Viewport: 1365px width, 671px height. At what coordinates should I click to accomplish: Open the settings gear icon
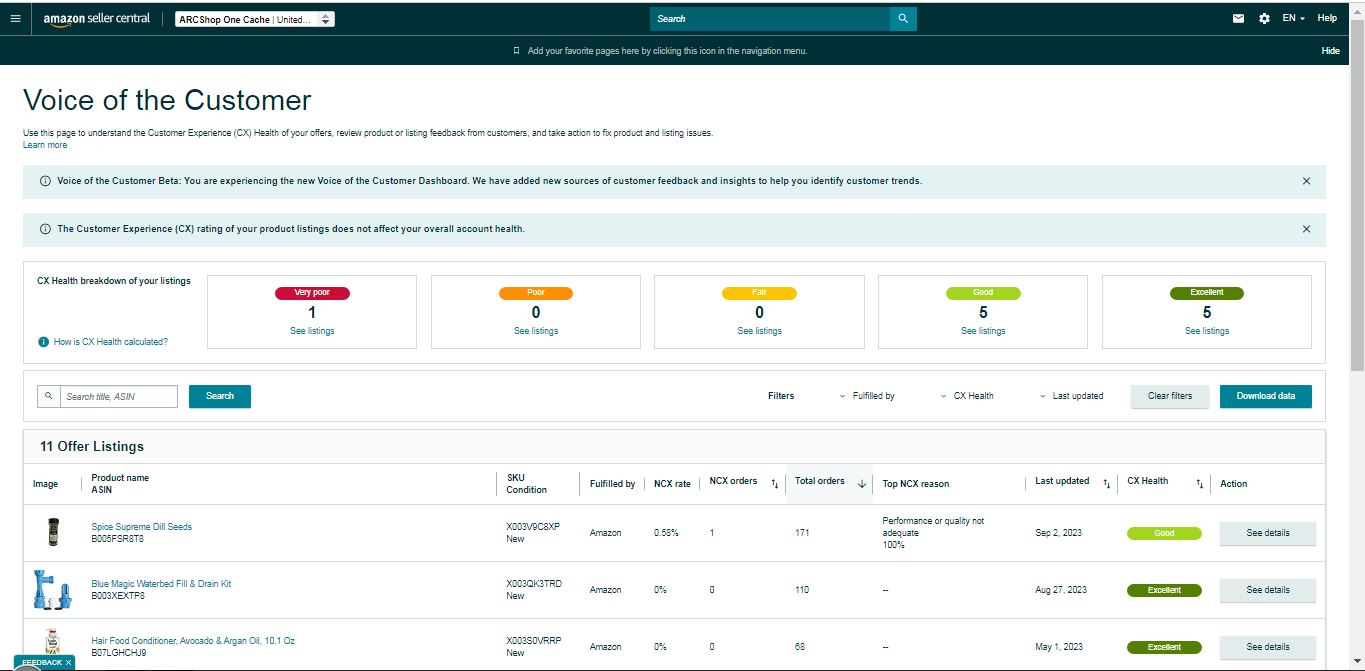[1264, 18]
